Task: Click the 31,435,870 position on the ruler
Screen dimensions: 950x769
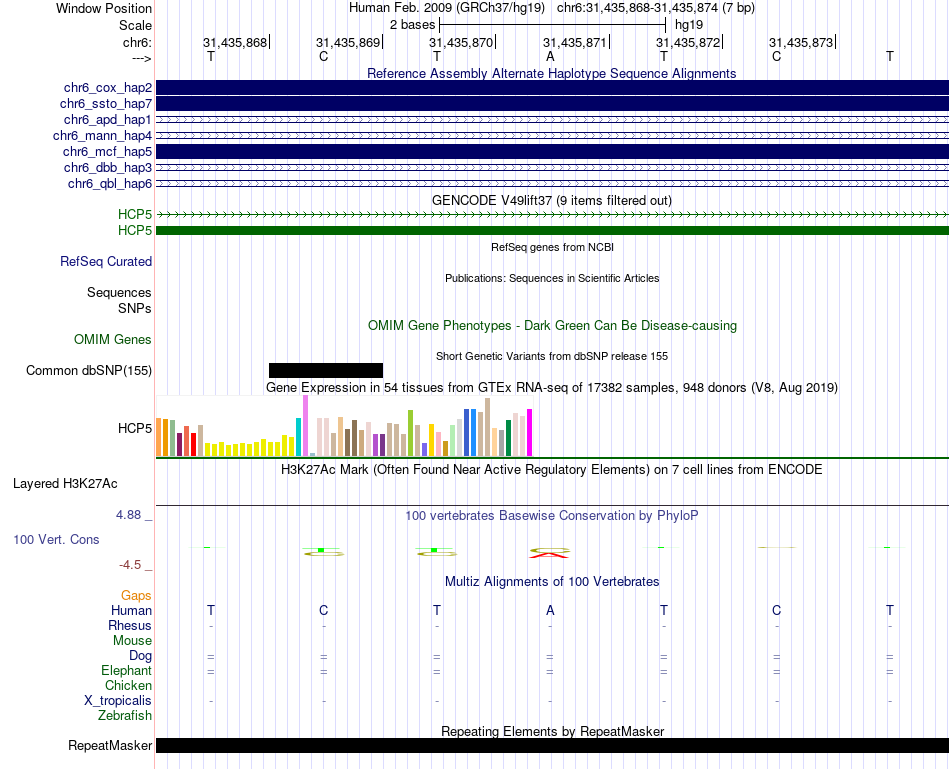Action: (461, 42)
